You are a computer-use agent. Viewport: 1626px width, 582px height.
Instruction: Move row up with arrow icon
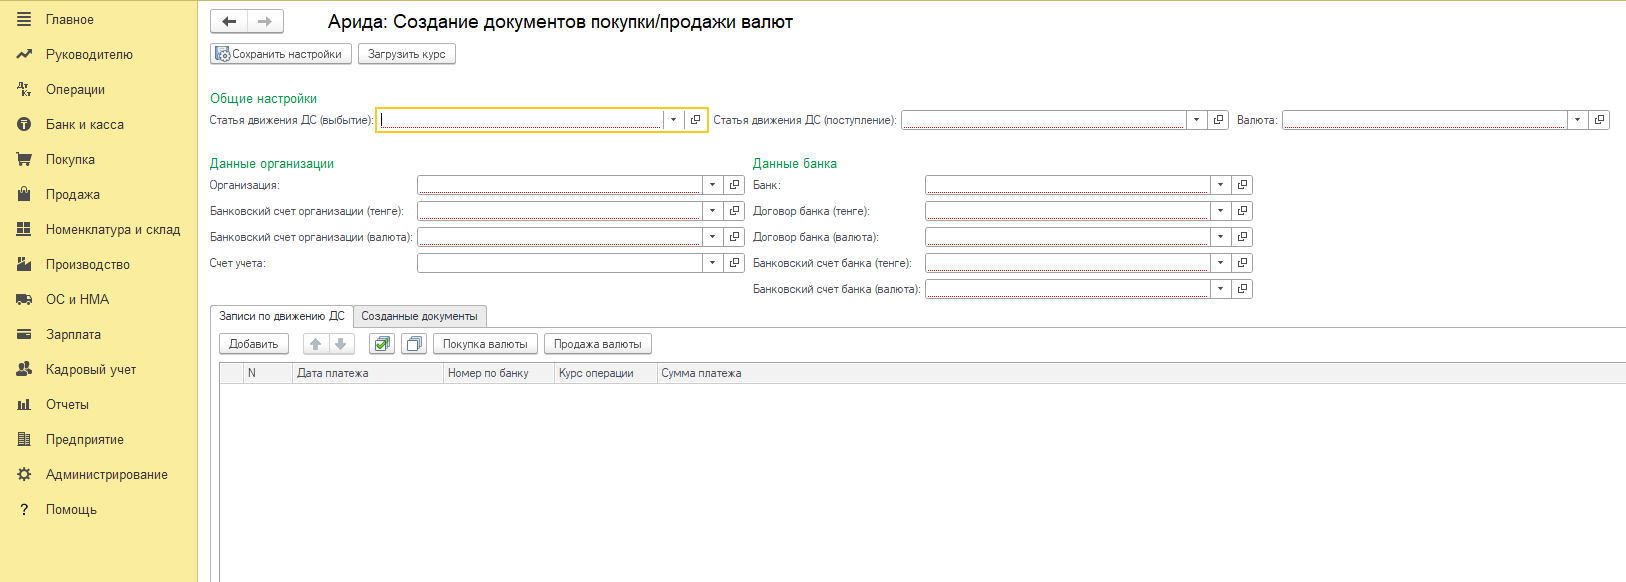[316, 344]
